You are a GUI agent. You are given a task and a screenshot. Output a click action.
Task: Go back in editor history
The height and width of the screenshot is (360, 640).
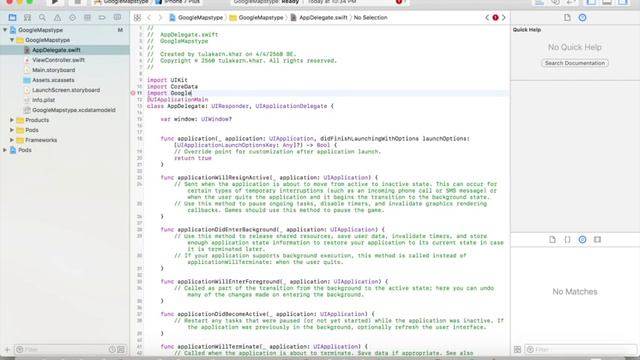149,18
